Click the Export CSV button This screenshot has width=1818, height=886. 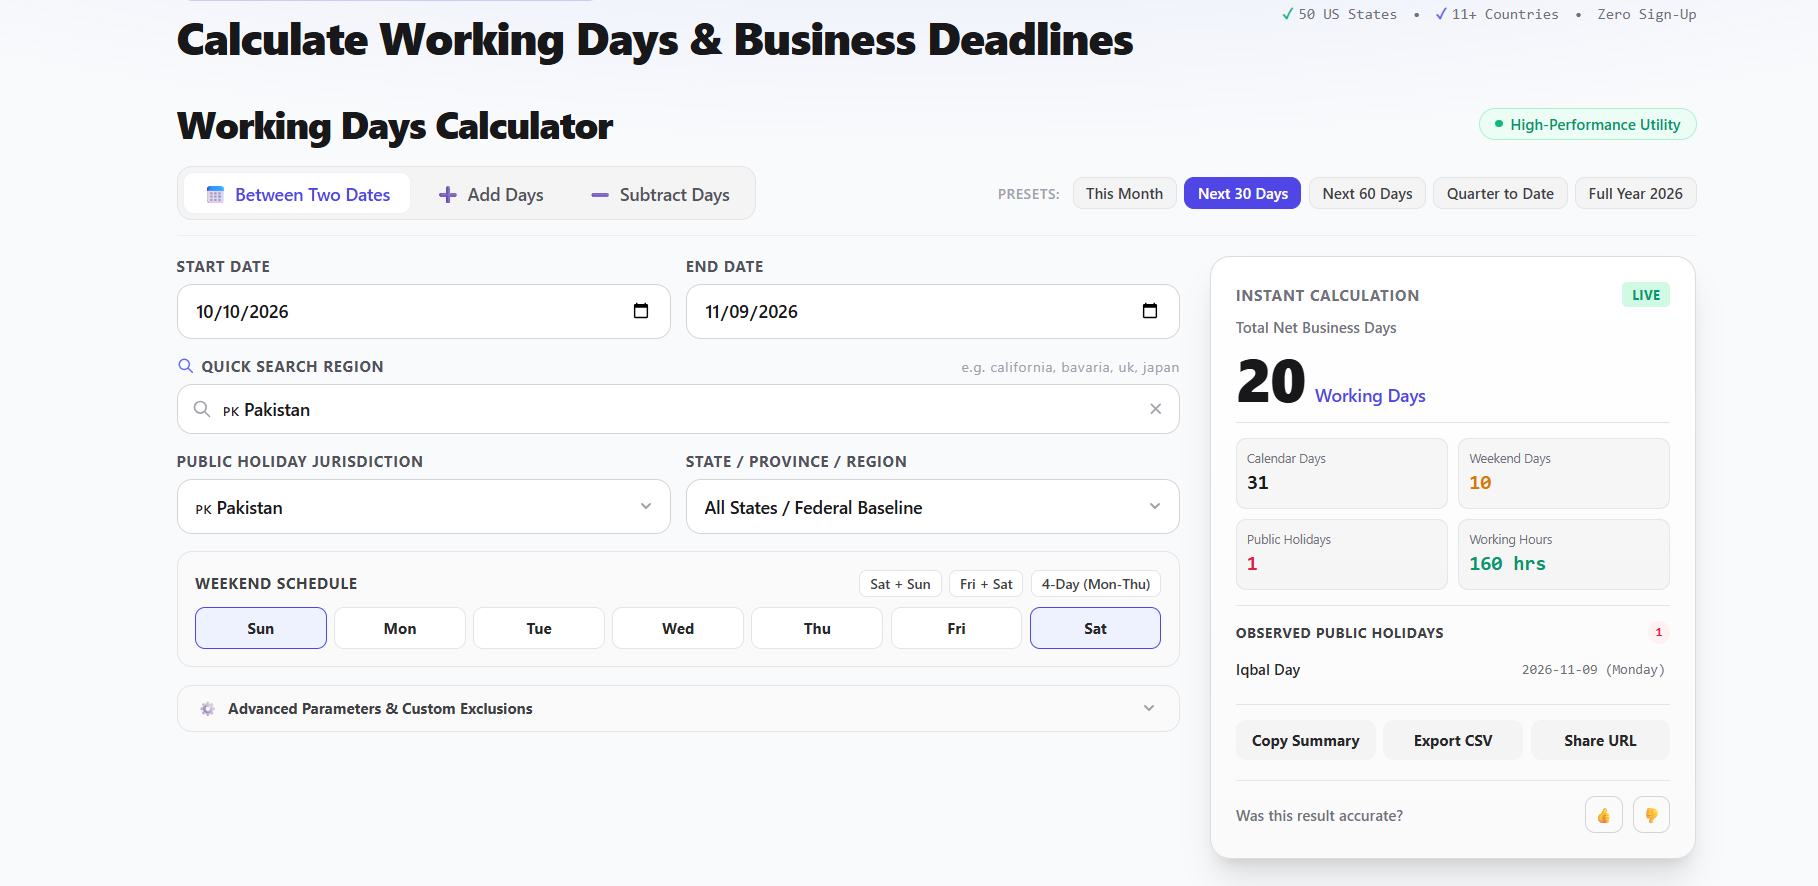[1453, 740]
